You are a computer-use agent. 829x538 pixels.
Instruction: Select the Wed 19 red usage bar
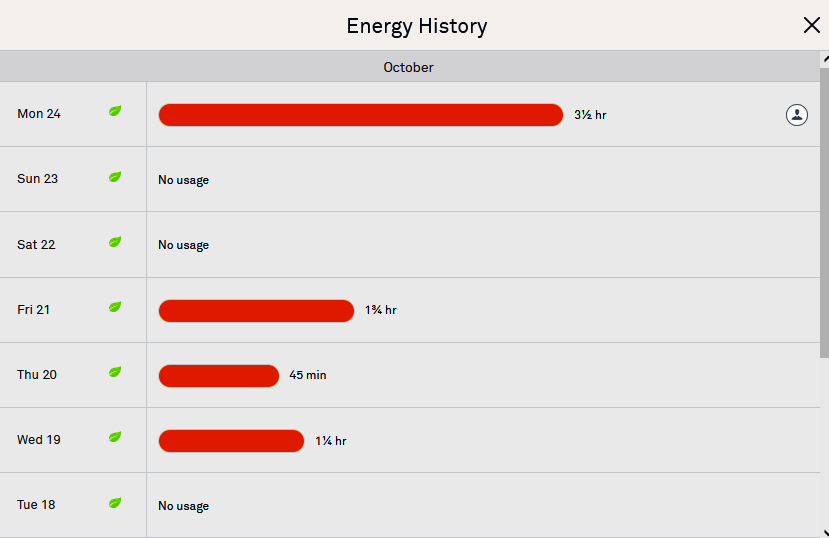pos(231,441)
